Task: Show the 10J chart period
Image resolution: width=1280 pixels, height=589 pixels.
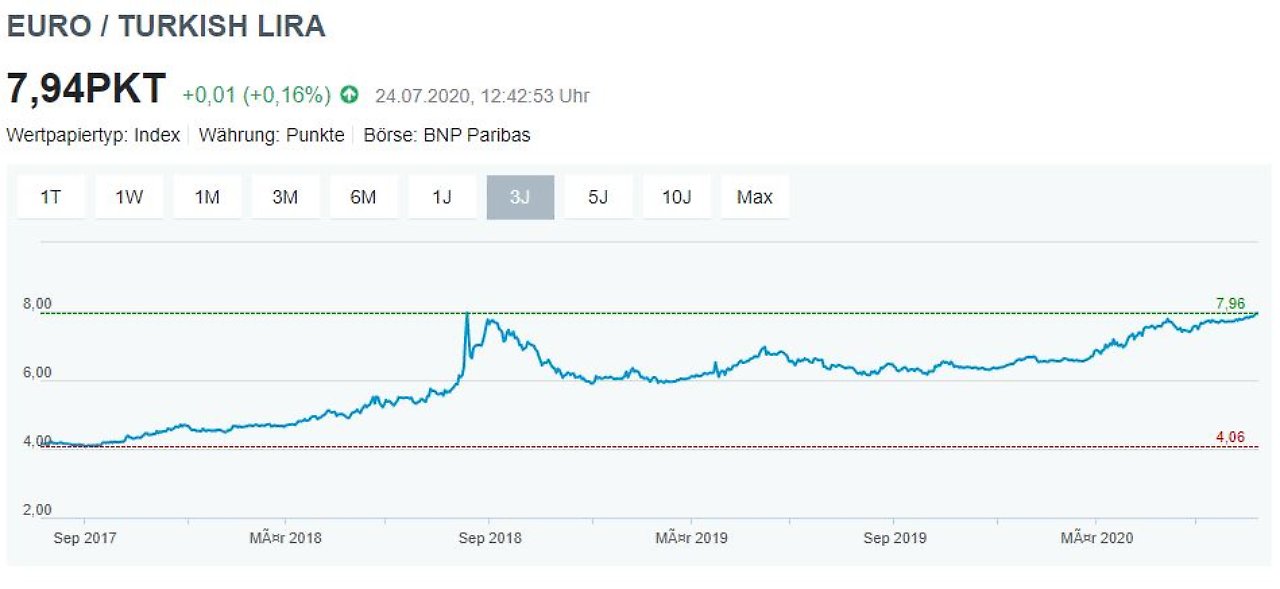Action: point(676,197)
